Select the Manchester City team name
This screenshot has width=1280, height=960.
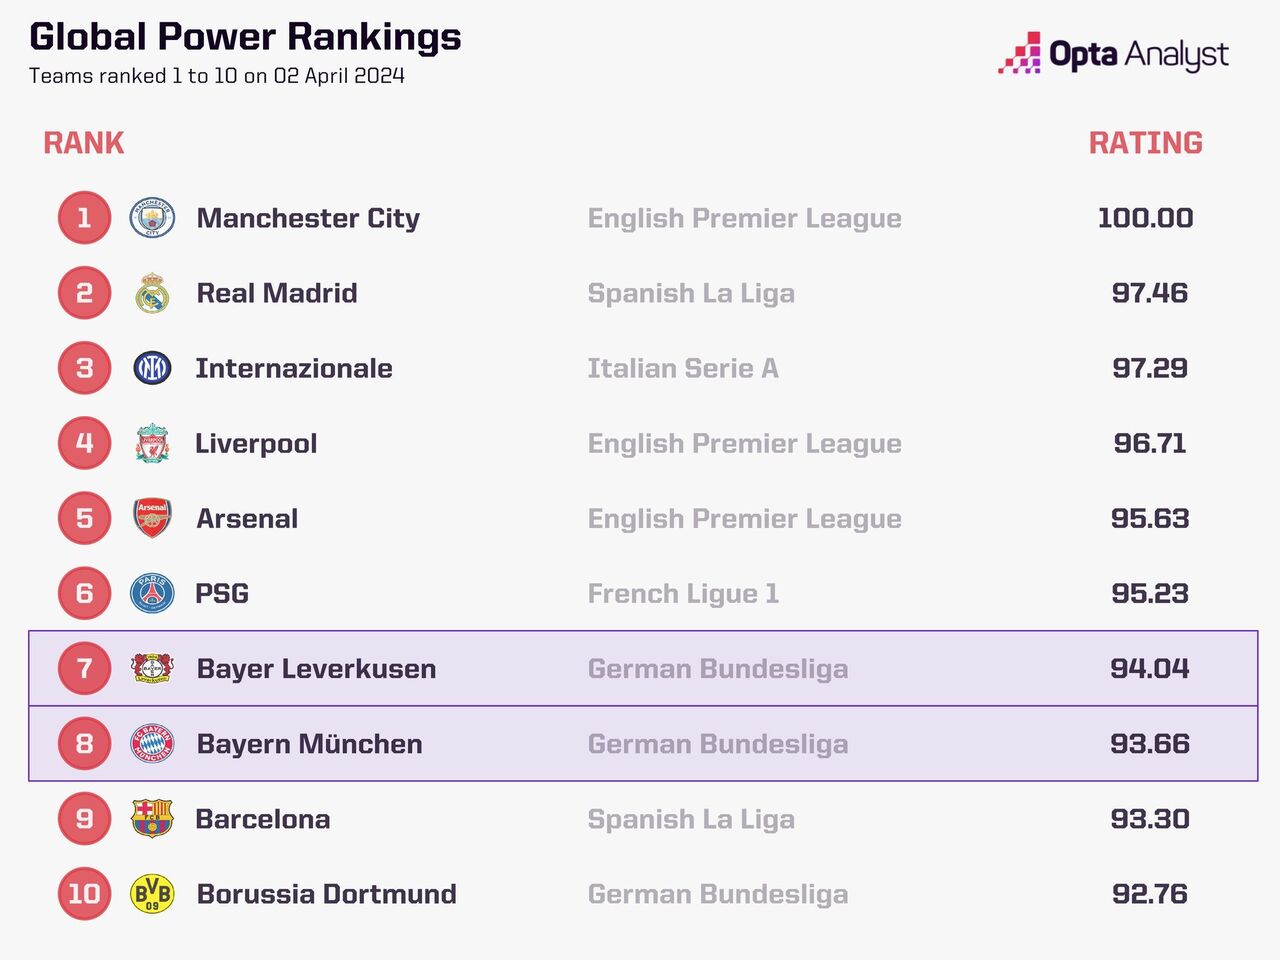[x=308, y=218]
